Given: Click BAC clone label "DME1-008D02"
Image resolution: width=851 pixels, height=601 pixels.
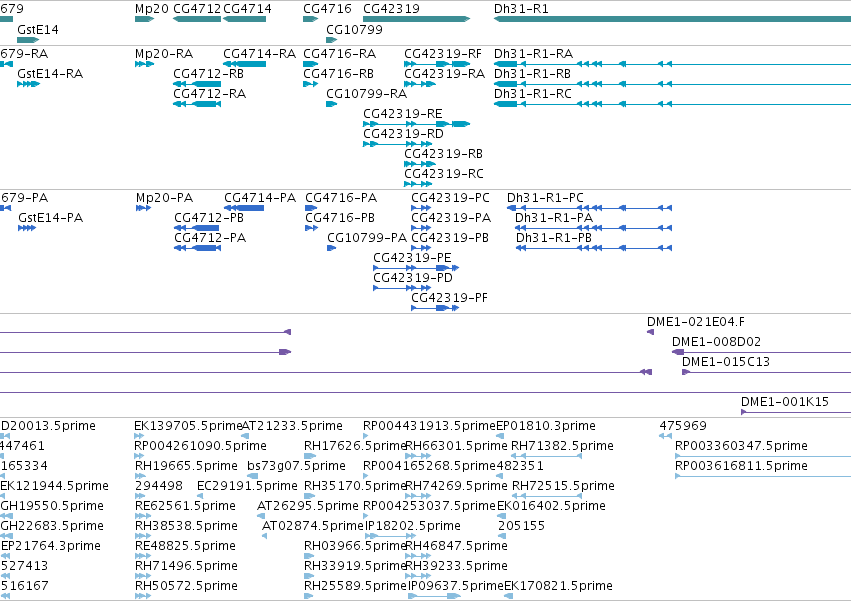Looking at the screenshot, I should point(716,343).
